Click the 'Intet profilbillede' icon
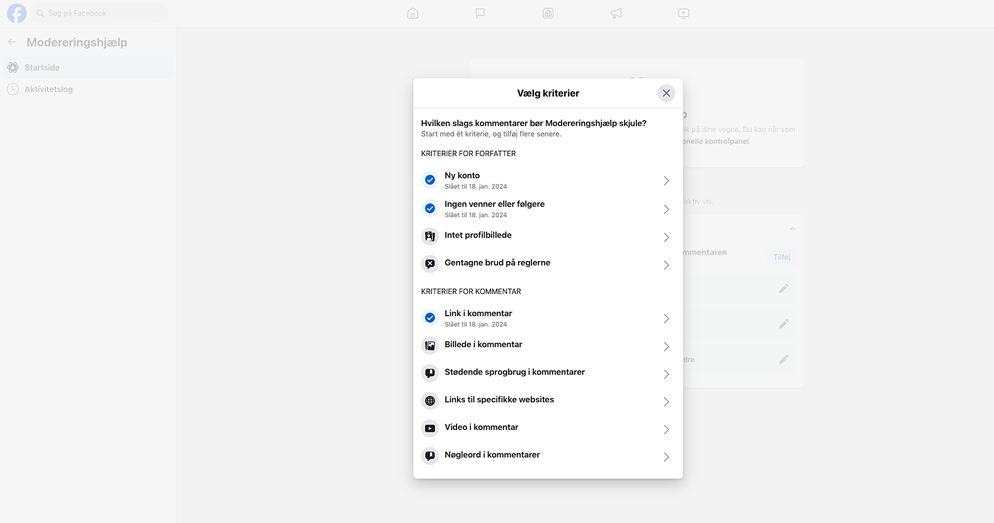The width and height of the screenshot is (994, 523). [430, 237]
